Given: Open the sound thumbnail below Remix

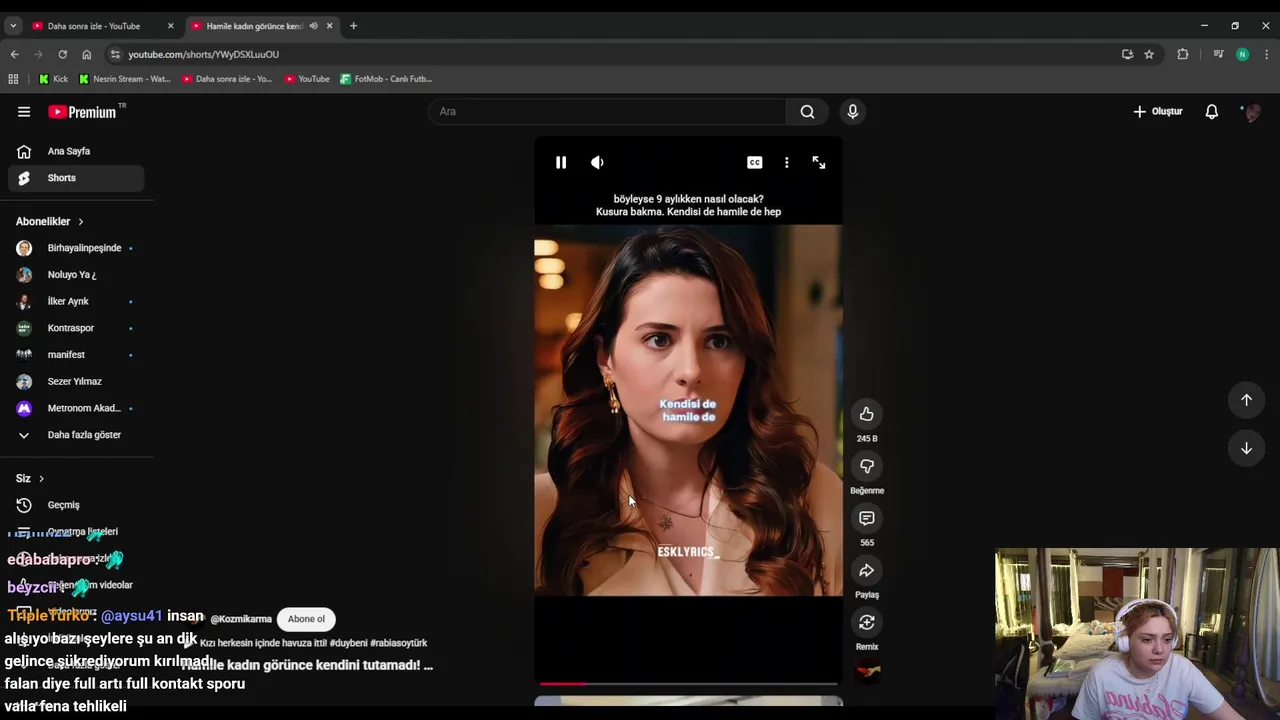Looking at the screenshot, I should (x=867, y=673).
